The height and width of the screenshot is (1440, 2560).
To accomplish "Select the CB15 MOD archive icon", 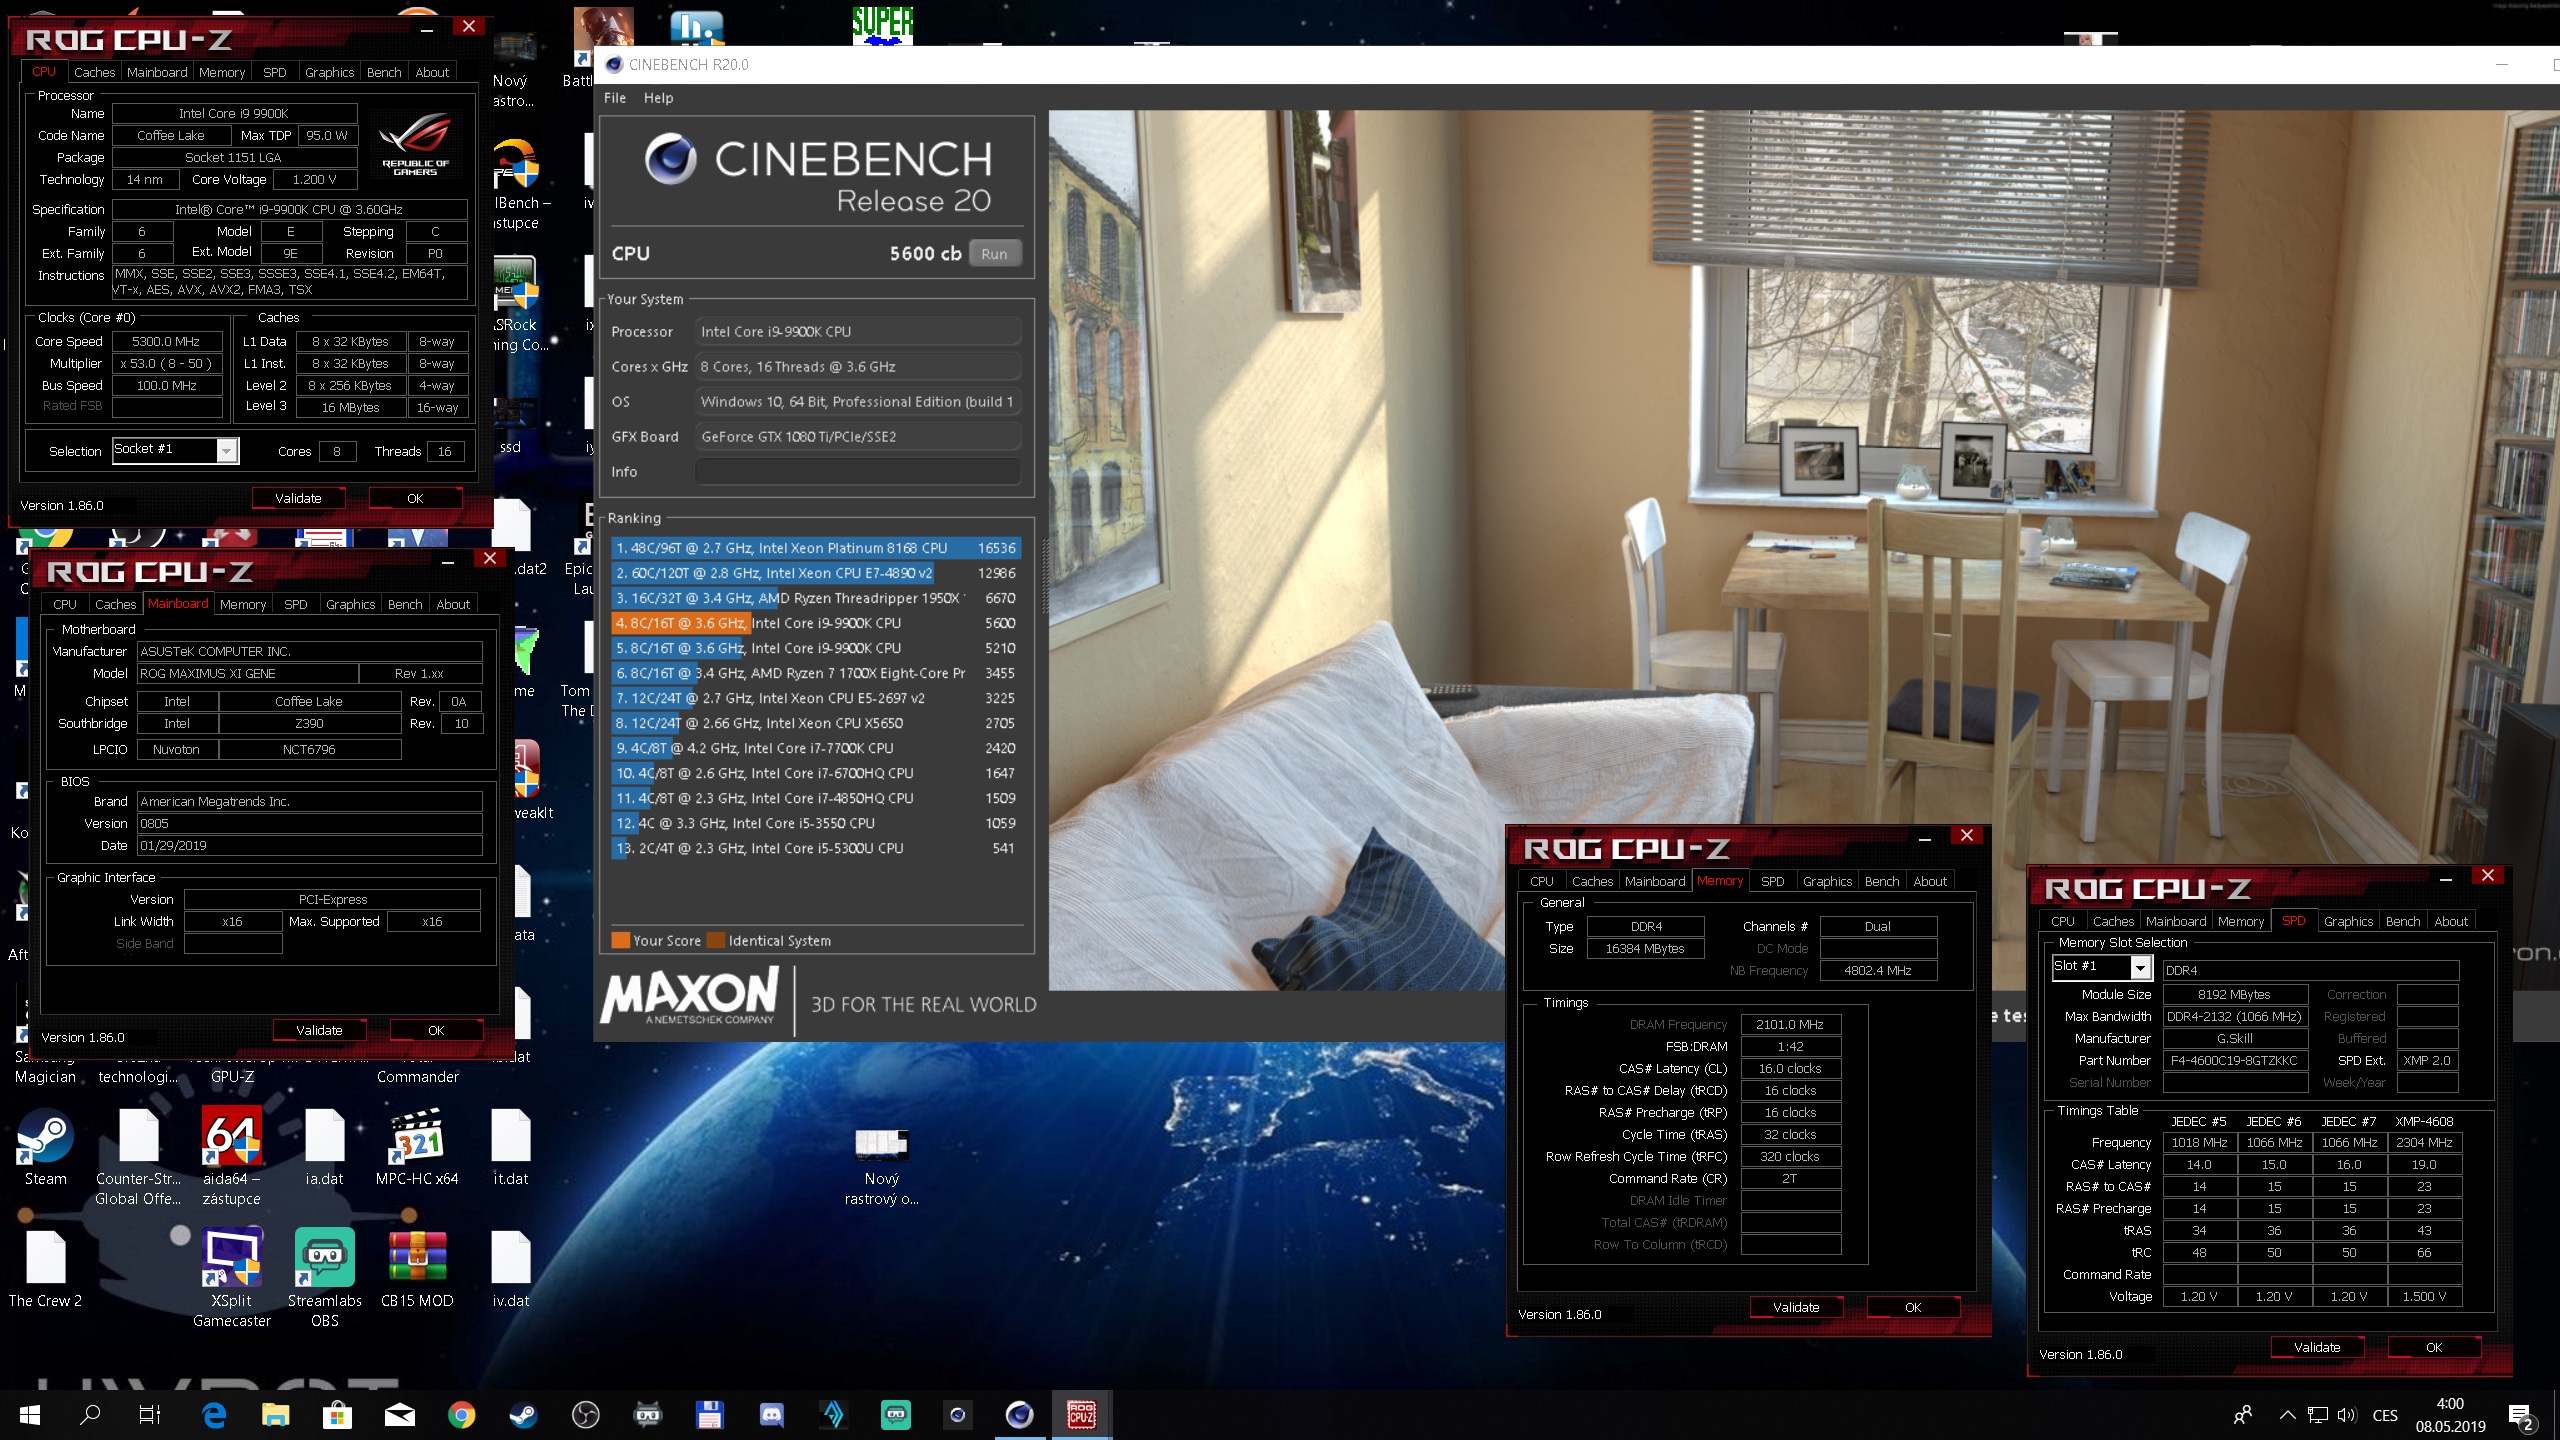I will pyautogui.click(x=417, y=1268).
